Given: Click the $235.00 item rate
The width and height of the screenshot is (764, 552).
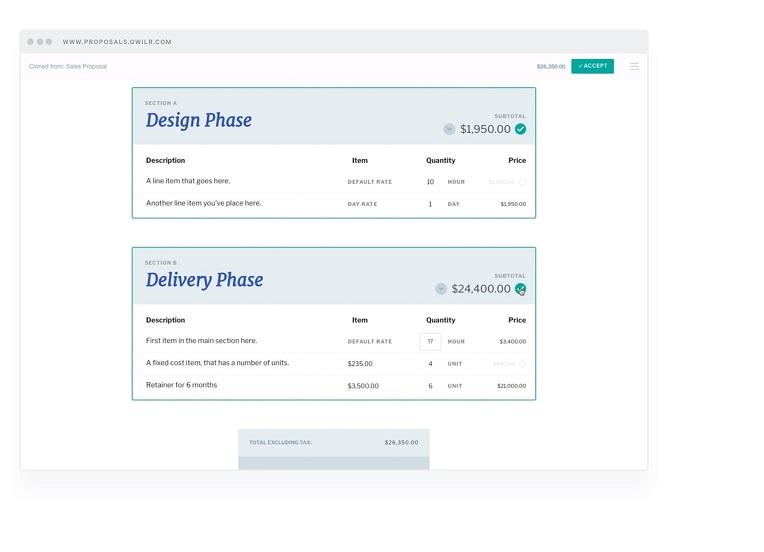Looking at the screenshot, I should tap(360, 364).
